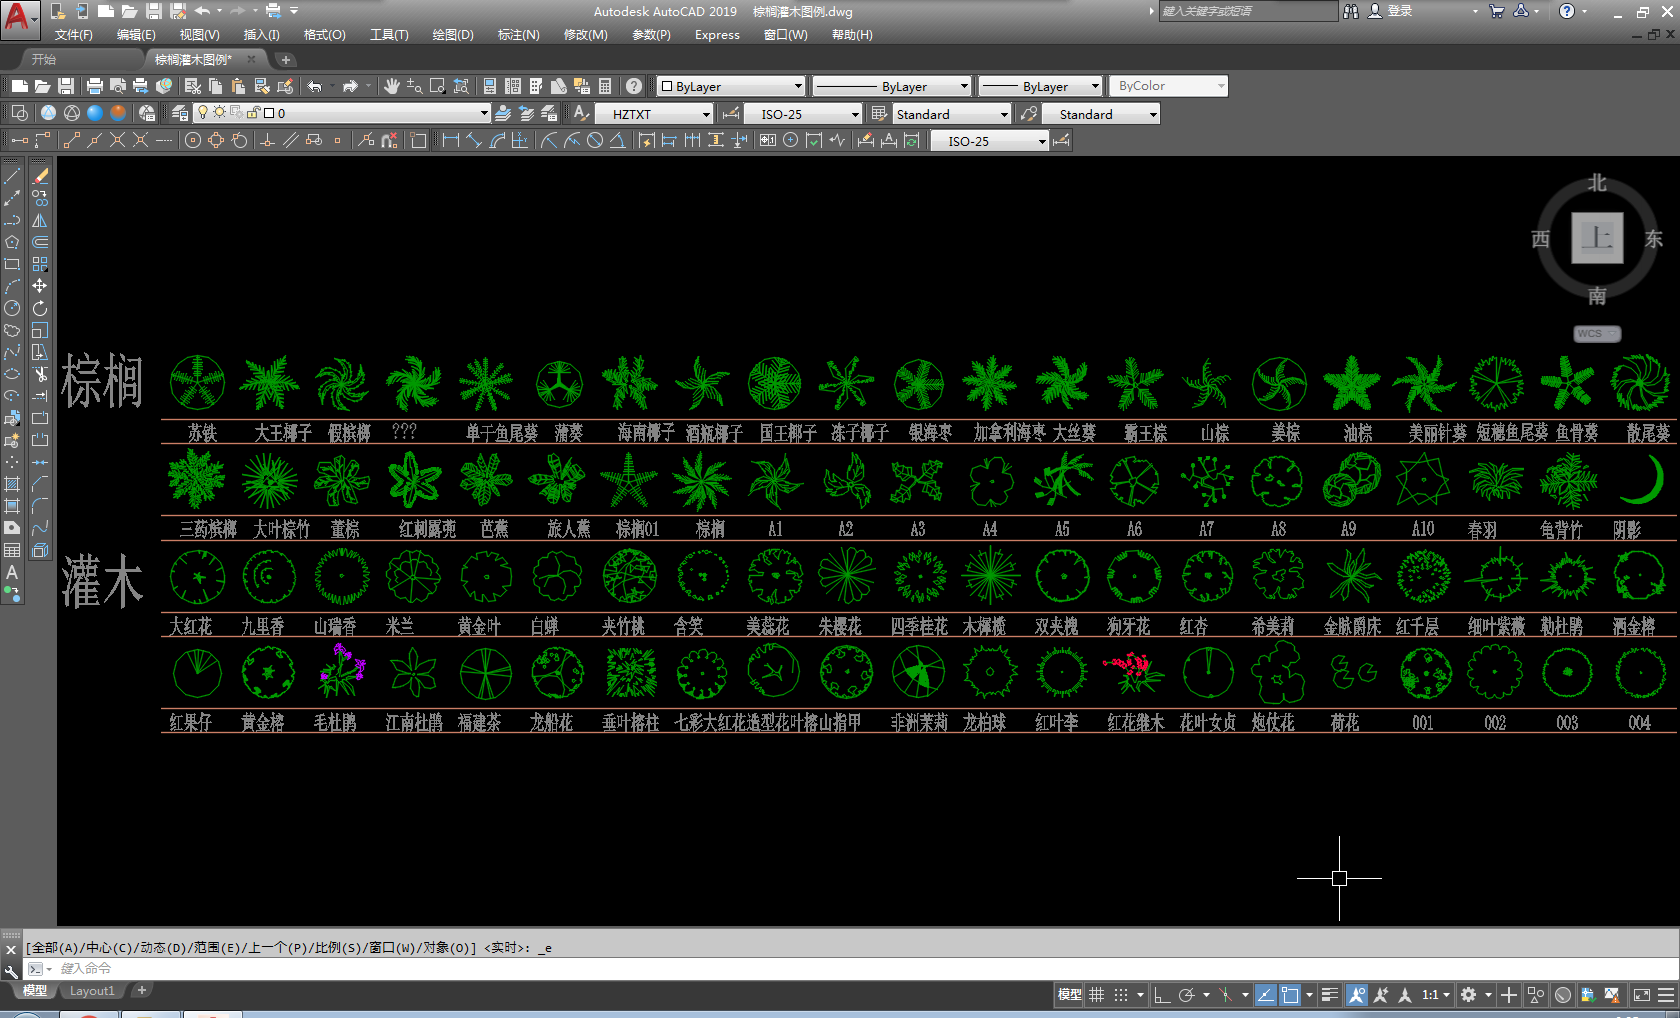
Task: Toggle object snap in status bar
Action: (1290, 994)
